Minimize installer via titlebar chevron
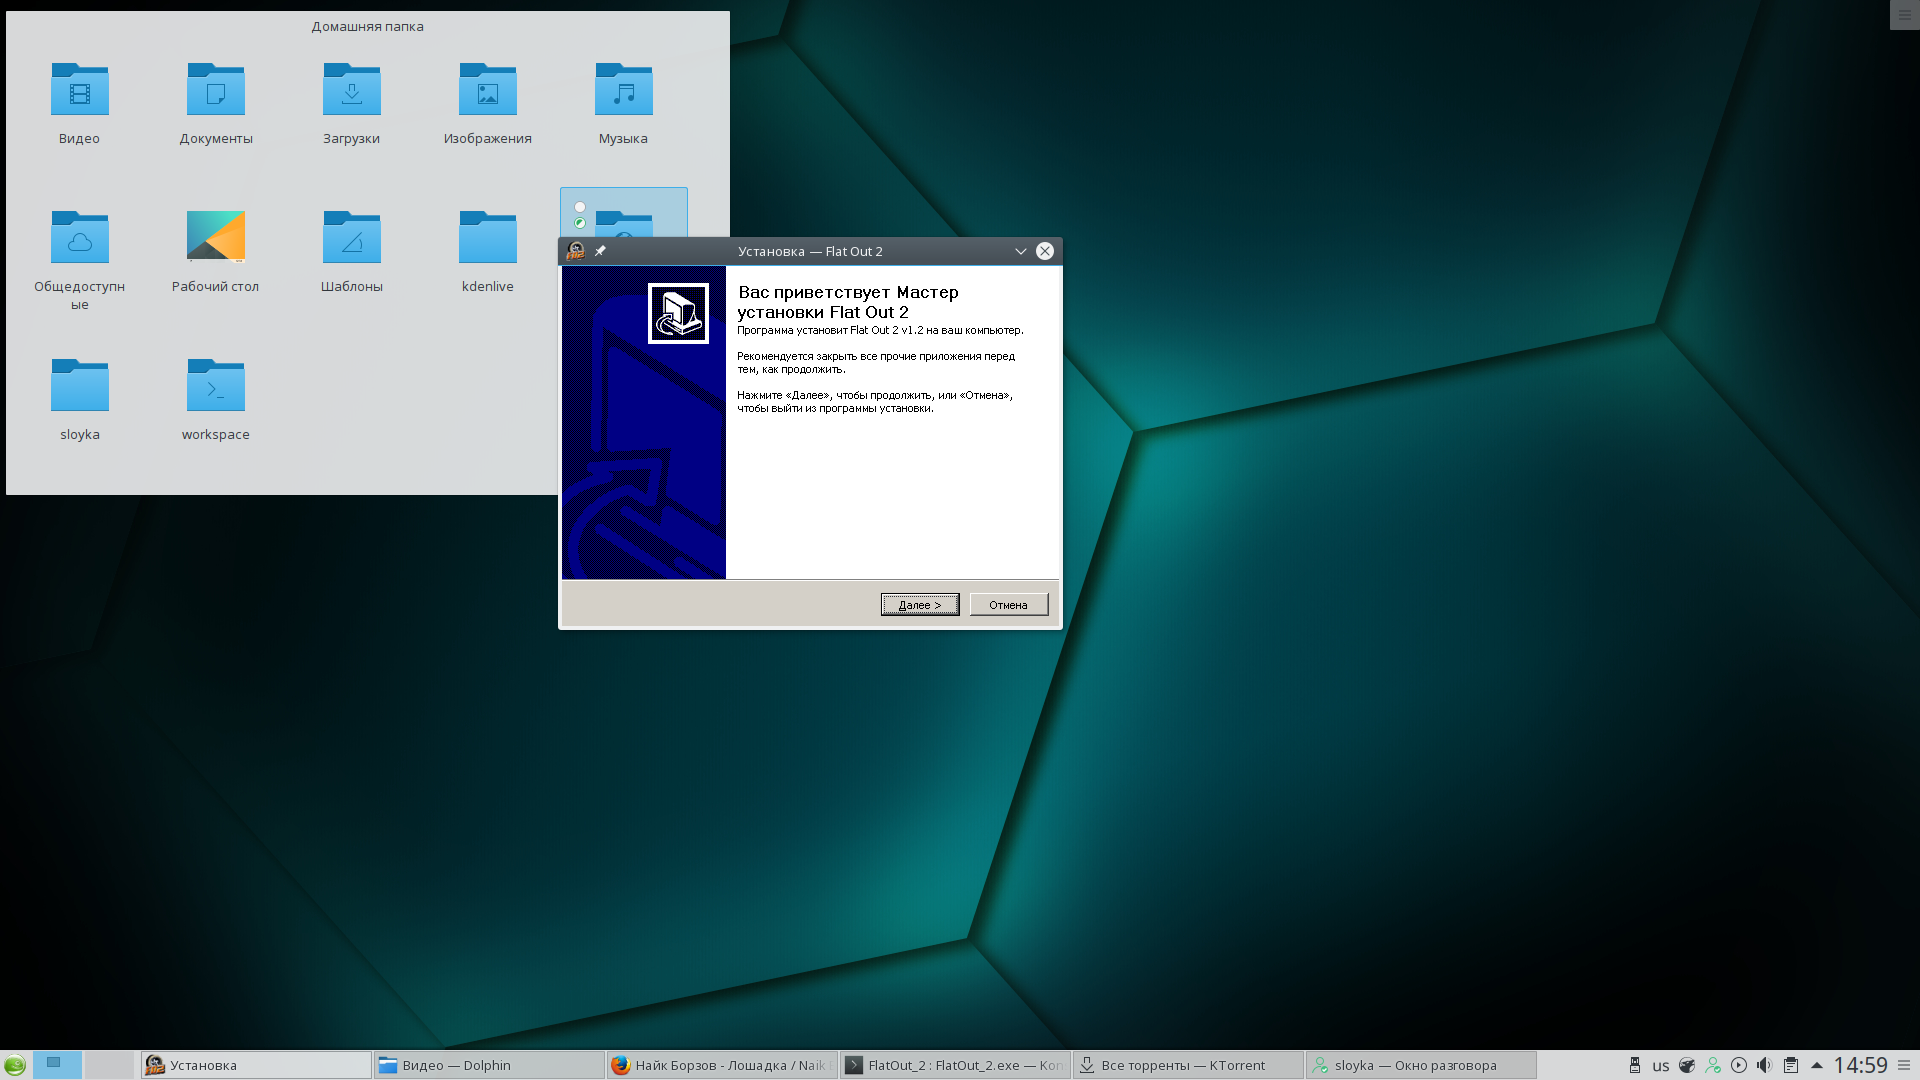The image size is (1920, 1080). tap(1021, 251)
